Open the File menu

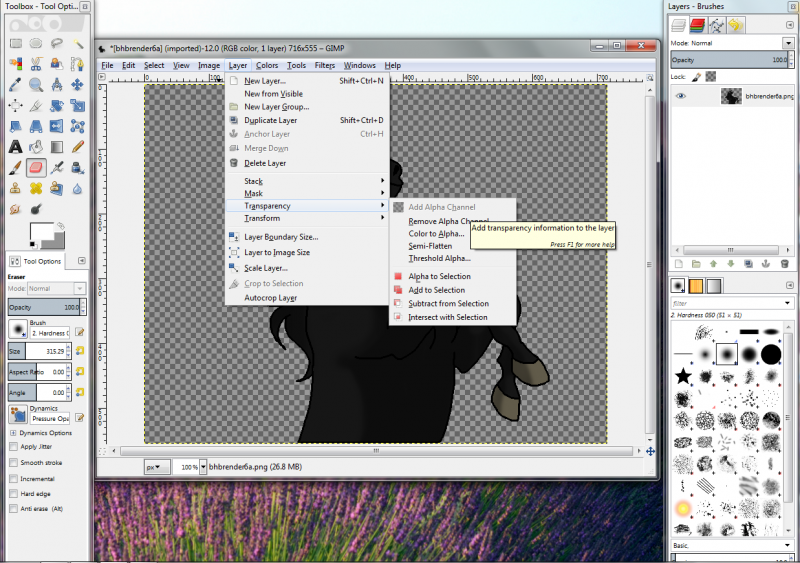[x=107, y=65]
